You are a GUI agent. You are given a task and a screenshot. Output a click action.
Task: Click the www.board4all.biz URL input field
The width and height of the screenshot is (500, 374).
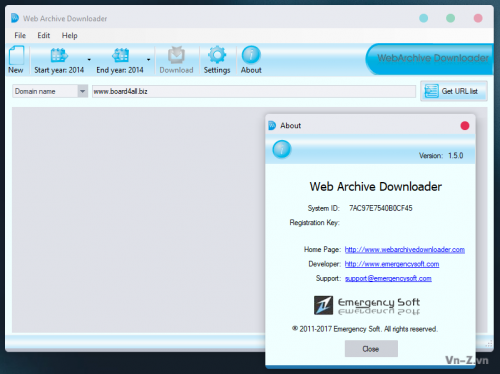254,91
